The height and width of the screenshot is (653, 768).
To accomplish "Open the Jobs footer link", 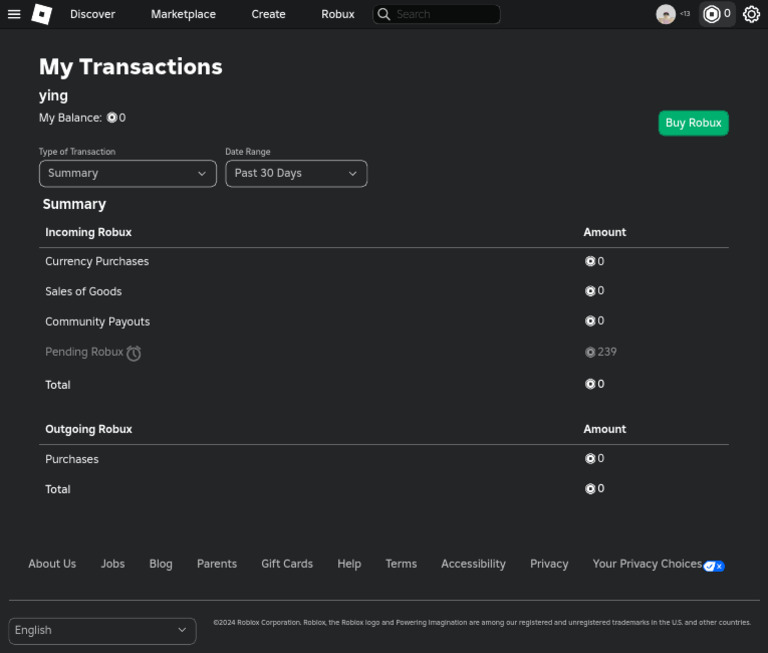I will (113, 564).
